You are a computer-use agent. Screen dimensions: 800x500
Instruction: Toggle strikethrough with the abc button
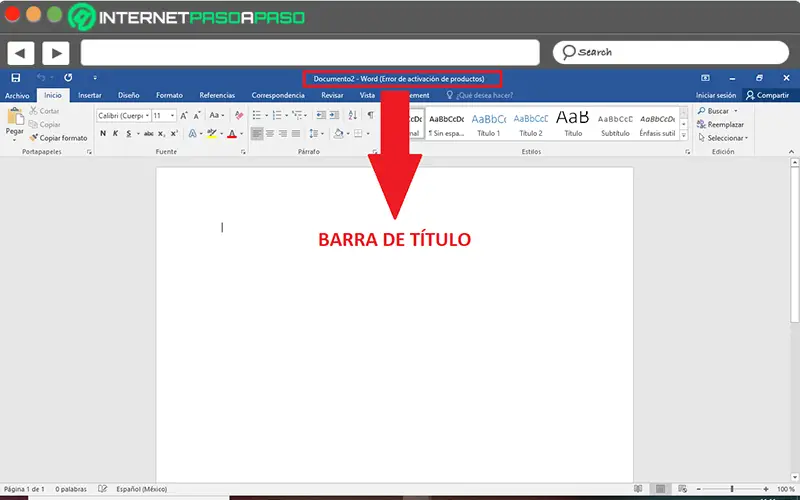pyautogui.click(x=148, y=134)
